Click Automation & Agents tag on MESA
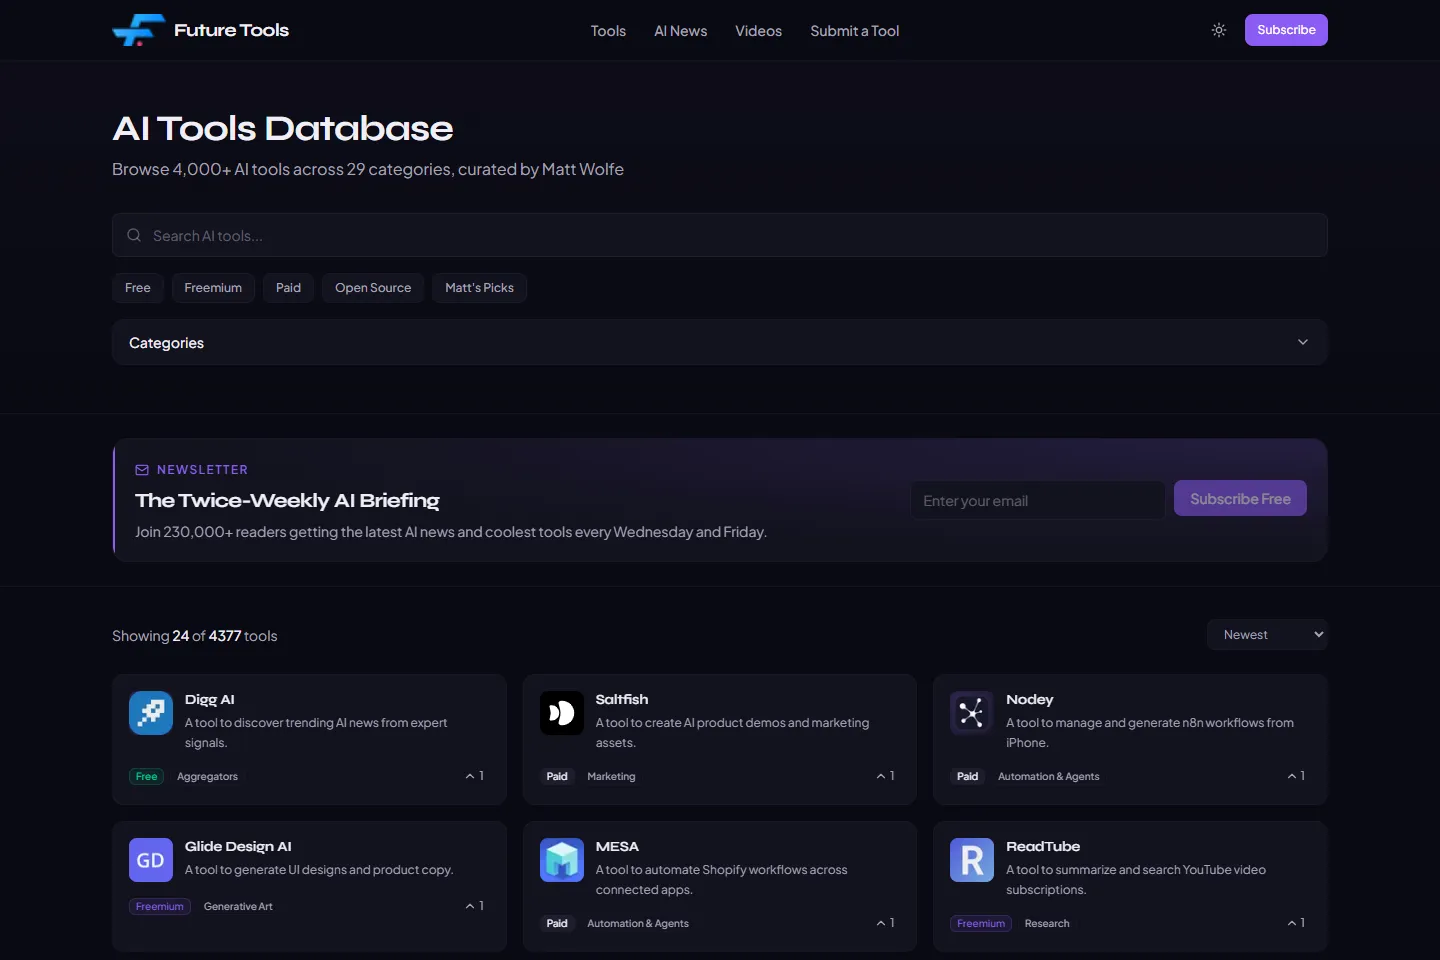This screenshot has width=1440, height=960. 638,923
